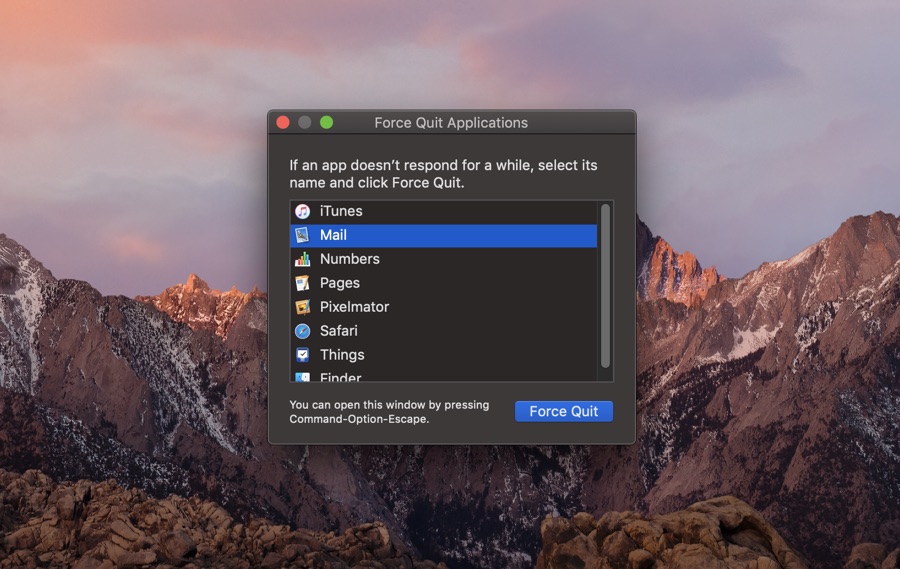The image size is (900, 569).
Task: Select Pixelmator in the app list
Action: pyautogui.click(x=444, y=307)
